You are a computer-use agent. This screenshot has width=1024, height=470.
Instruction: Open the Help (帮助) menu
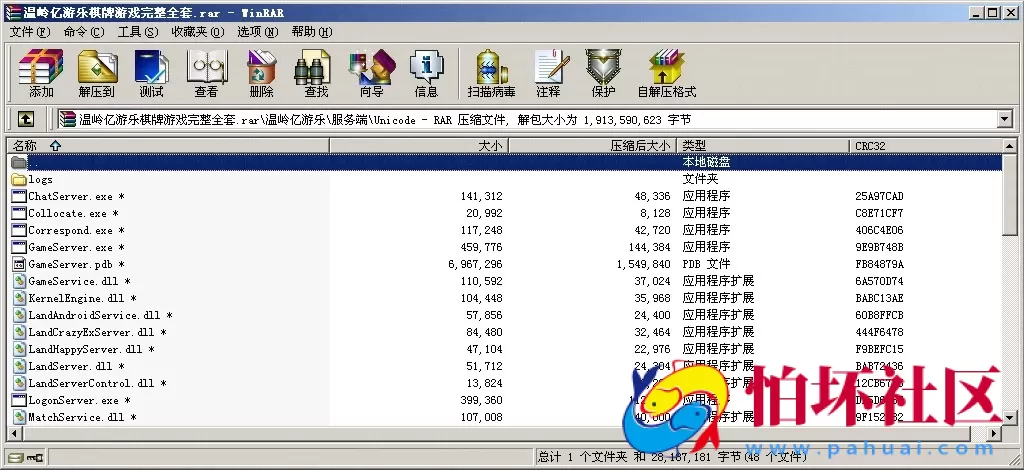[312, 32]
